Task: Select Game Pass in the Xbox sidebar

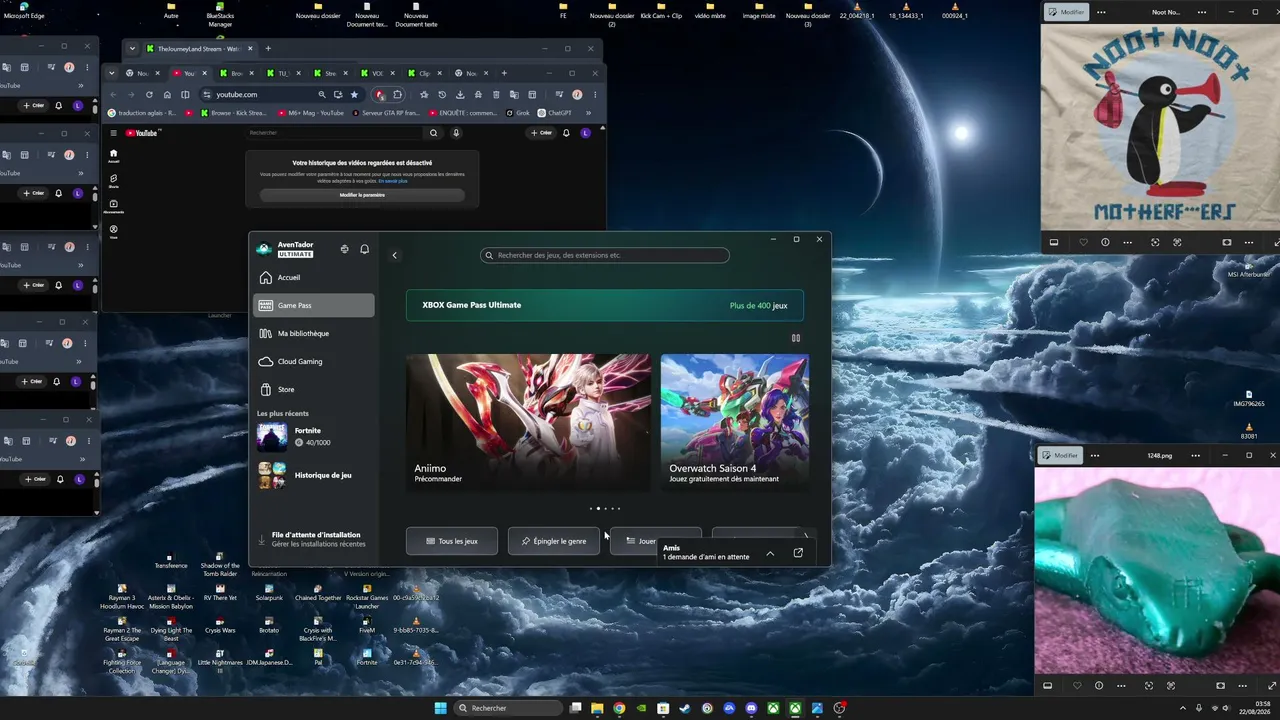Action: pyautogui.click(x=315, y=305)
